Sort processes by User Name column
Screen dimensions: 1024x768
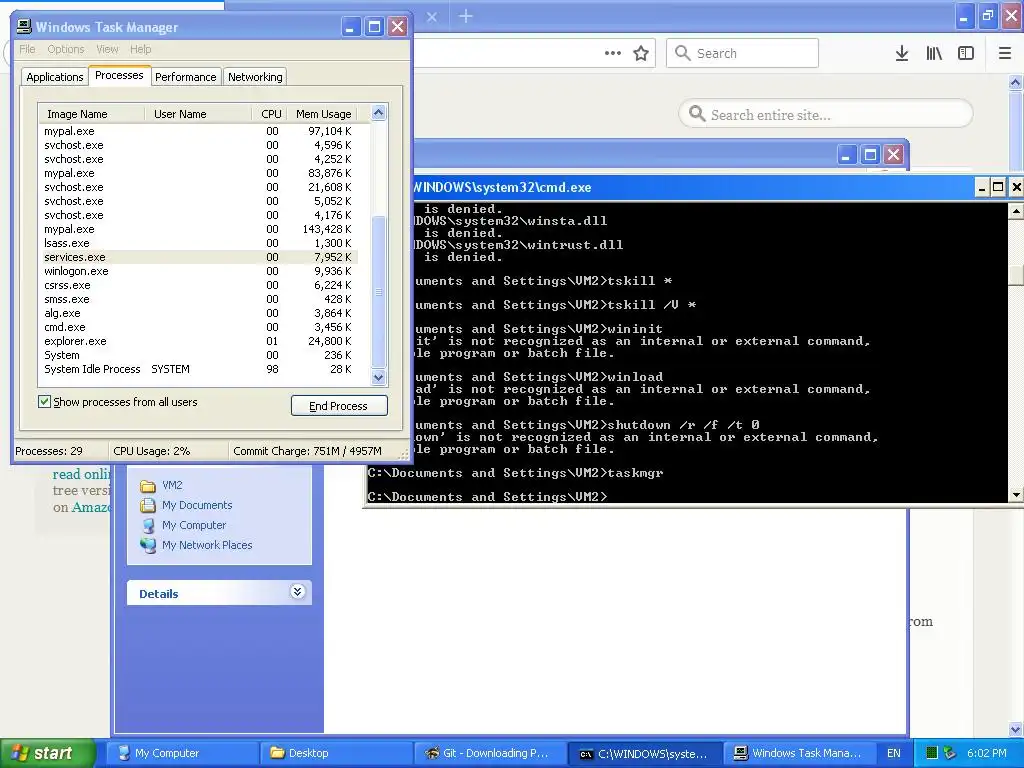tap(198, 114)
